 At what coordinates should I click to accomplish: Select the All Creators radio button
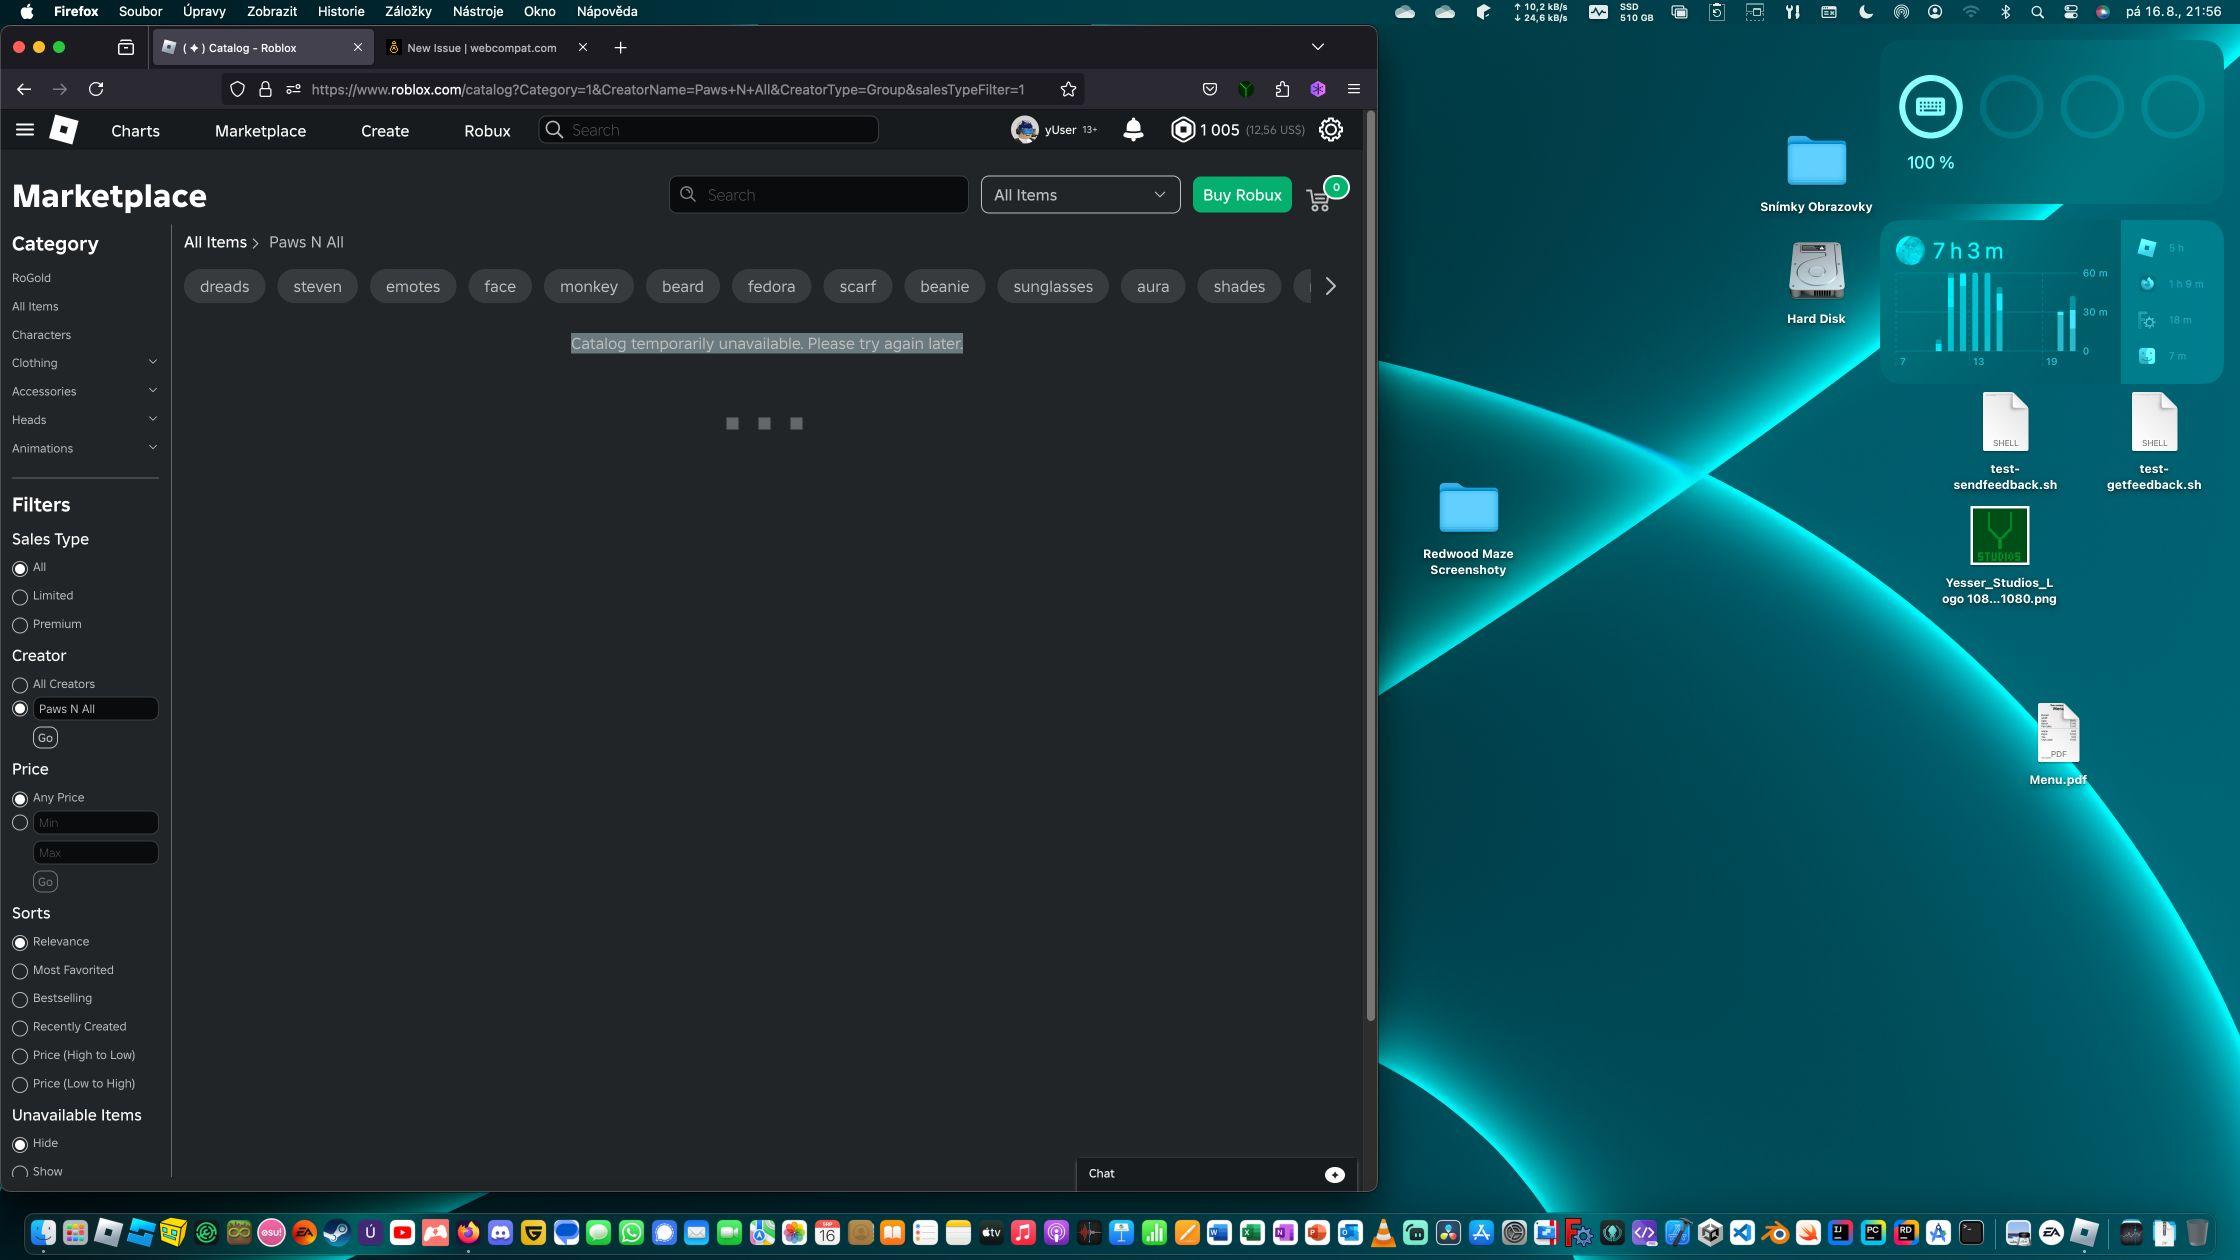pos(20,685)
